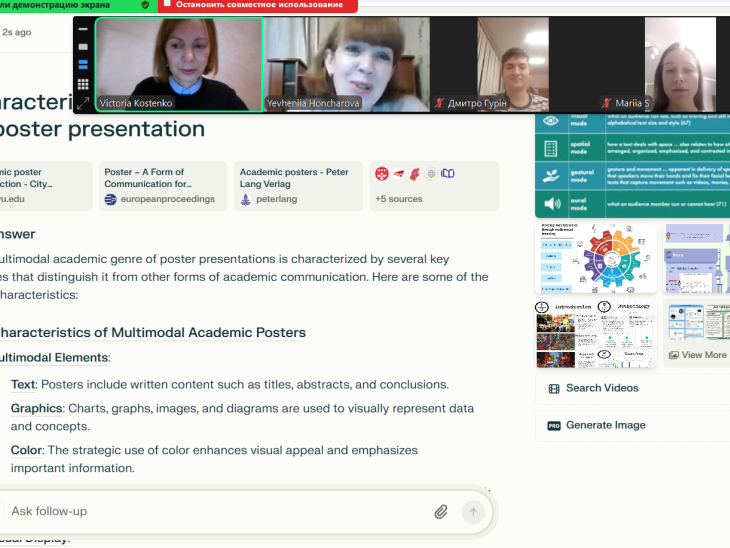Image resolution: width=730 pixels, height=548 pixels.
Task: Expand the +5 sources card
Action: (x=434, y=186)
